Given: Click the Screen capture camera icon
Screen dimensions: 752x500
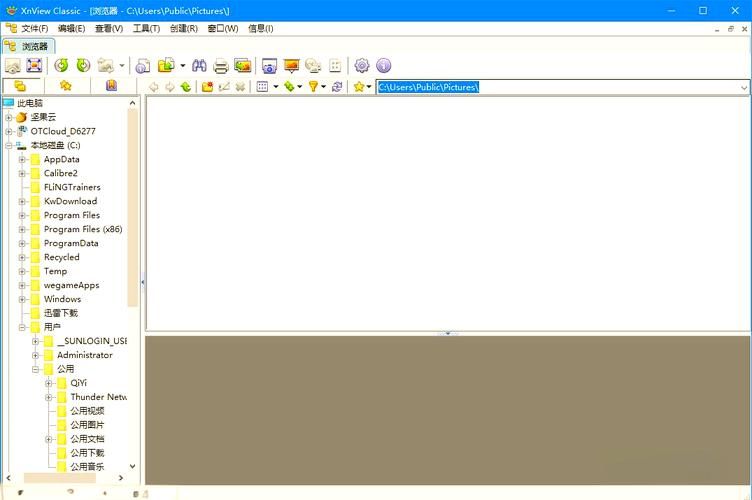Looking at the screenshot, I should tap(269, 65).
